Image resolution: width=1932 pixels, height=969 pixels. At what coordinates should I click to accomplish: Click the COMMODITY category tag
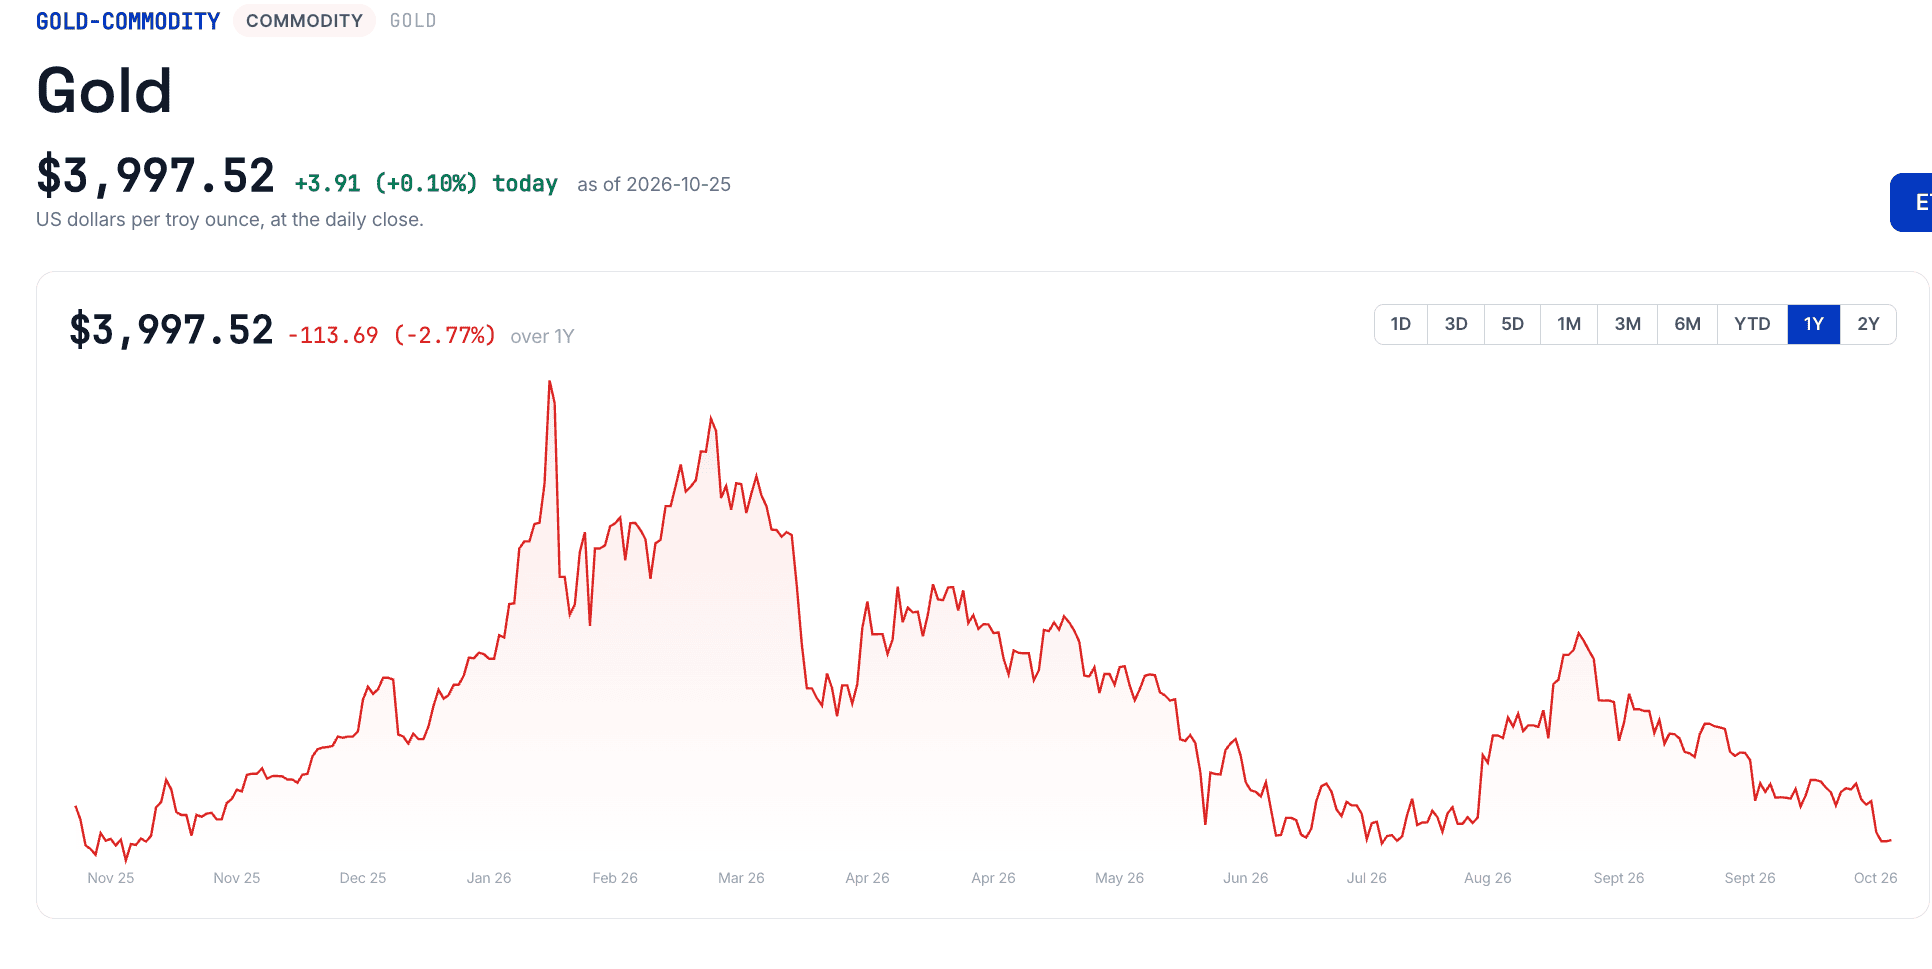click(304, 21)
